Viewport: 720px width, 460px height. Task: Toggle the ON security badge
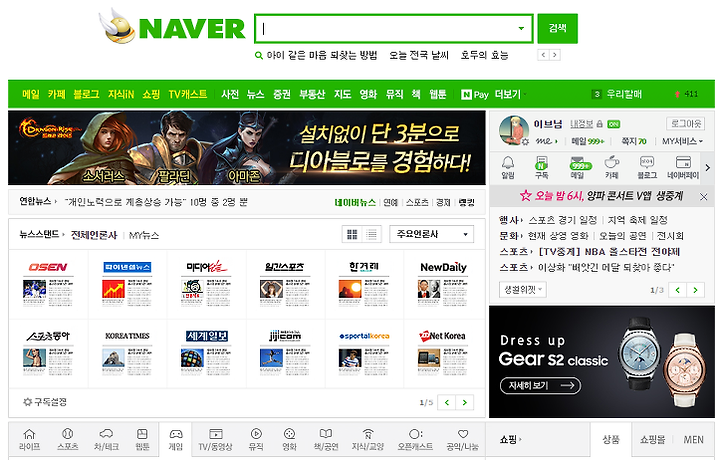click(613, 124)
